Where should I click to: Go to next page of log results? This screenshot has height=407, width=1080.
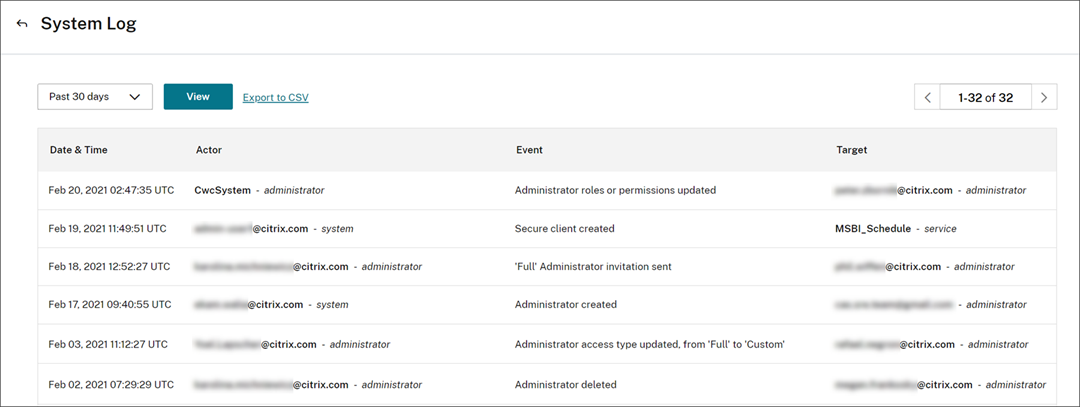pos(1044,97)
